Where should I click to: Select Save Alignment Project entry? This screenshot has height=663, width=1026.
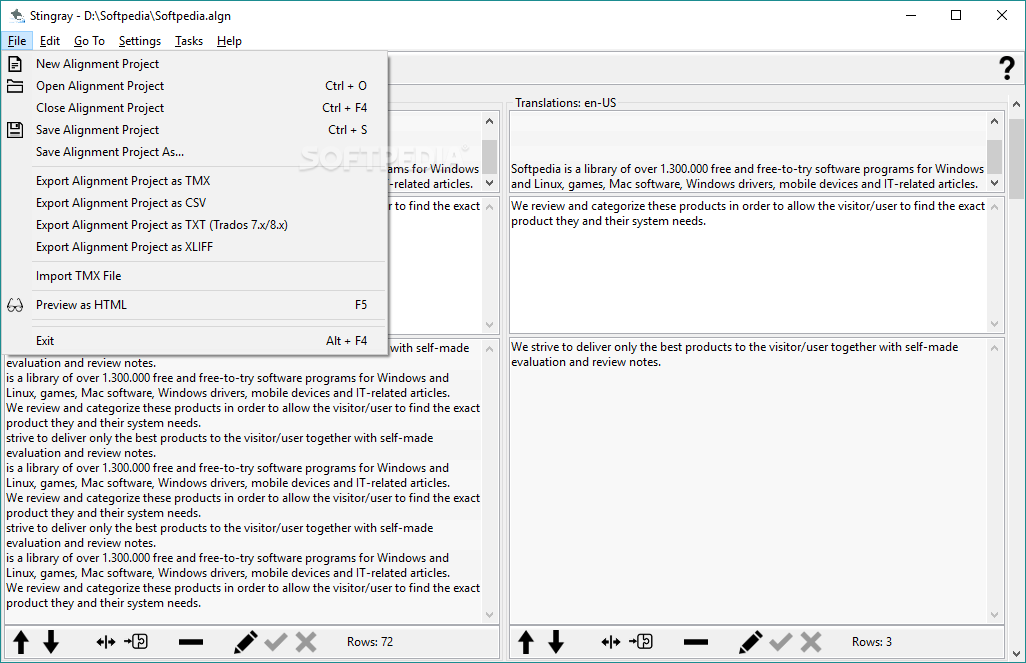point(195,130)
